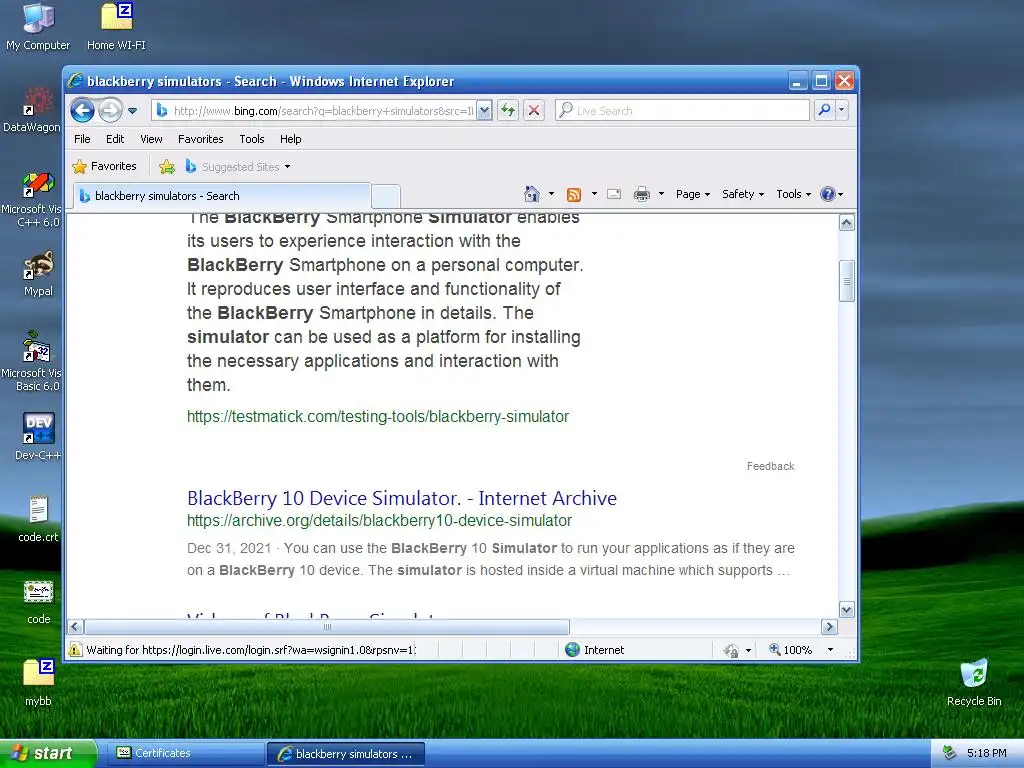
Task: Click the red Stop loading icon
Action: click(534, 110)
